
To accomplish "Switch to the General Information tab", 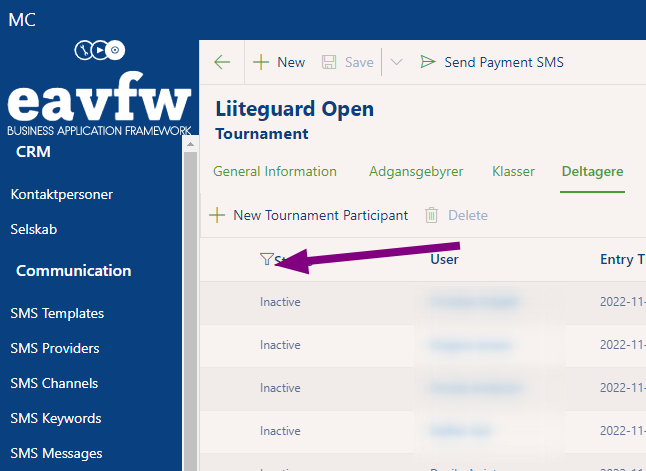I will click(275, 171).
